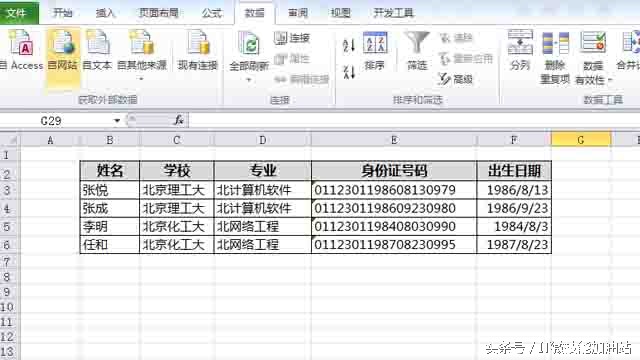Expand the 全部刷新 dropdown arrow
The width and height of the screenshot is (640, 360).
point(249,80)
